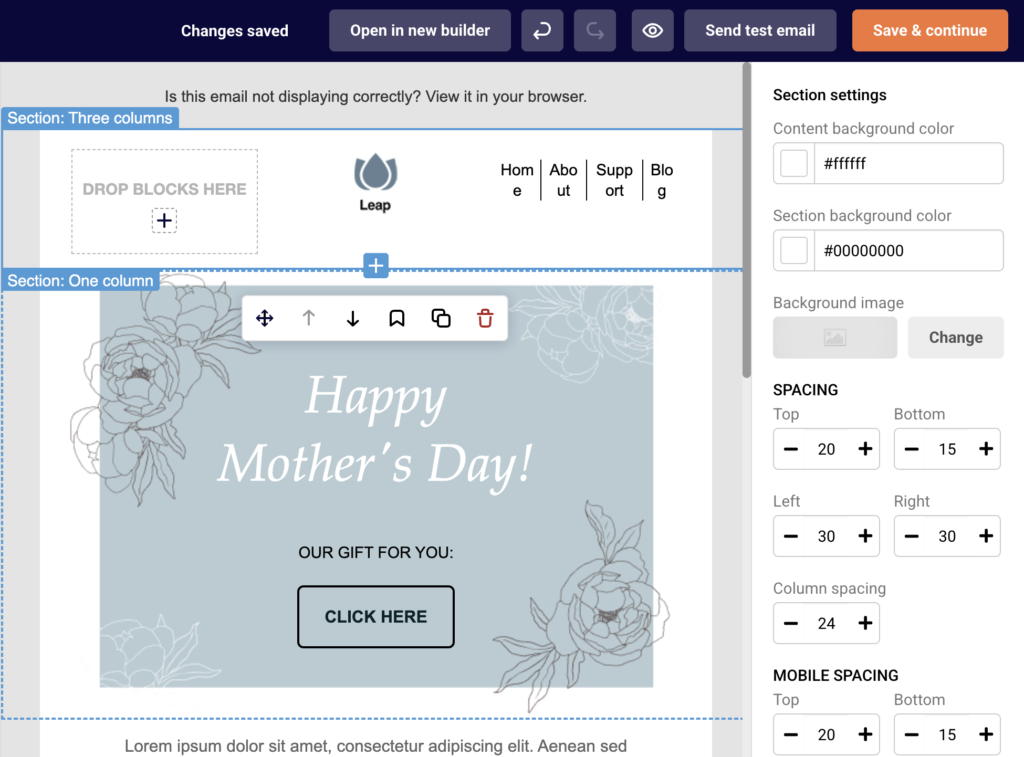
Task: Click the move block crosshair icon
Action: pos(264,318)
